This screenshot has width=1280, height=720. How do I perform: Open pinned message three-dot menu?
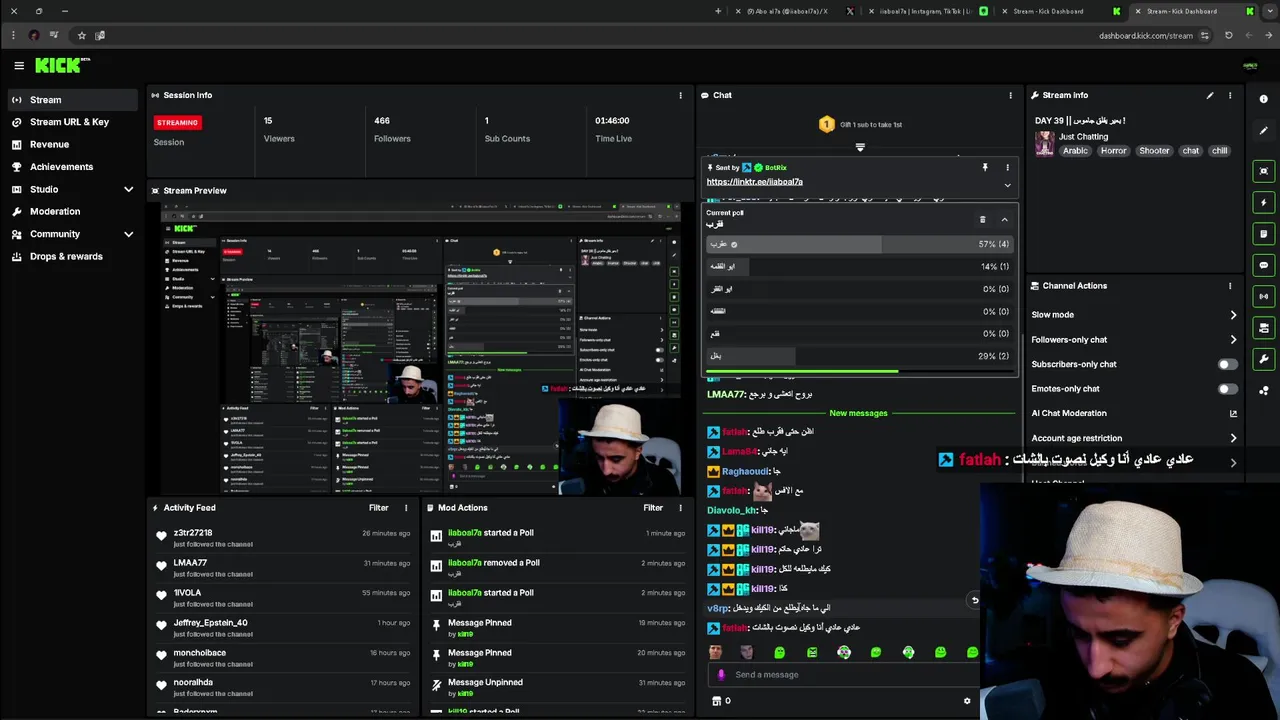pyautogui.click(x=1007, y=168)
